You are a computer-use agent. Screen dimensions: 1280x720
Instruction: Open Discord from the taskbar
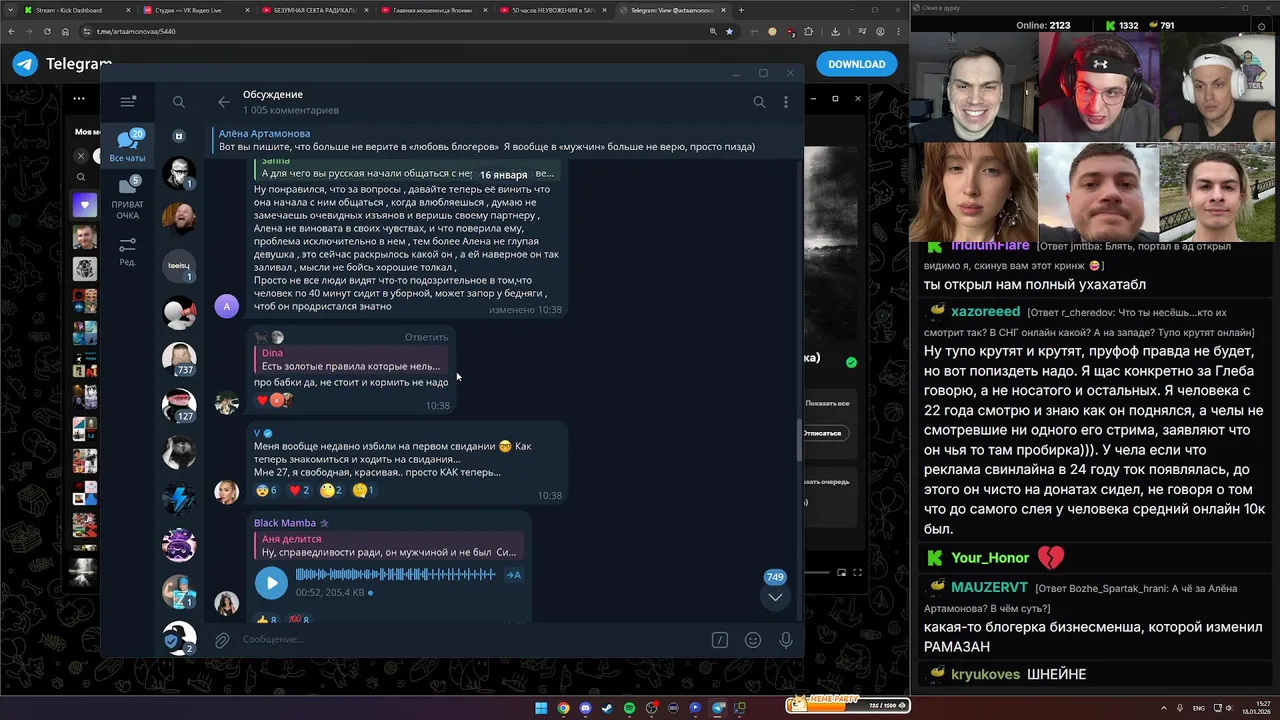click(585, 708)
